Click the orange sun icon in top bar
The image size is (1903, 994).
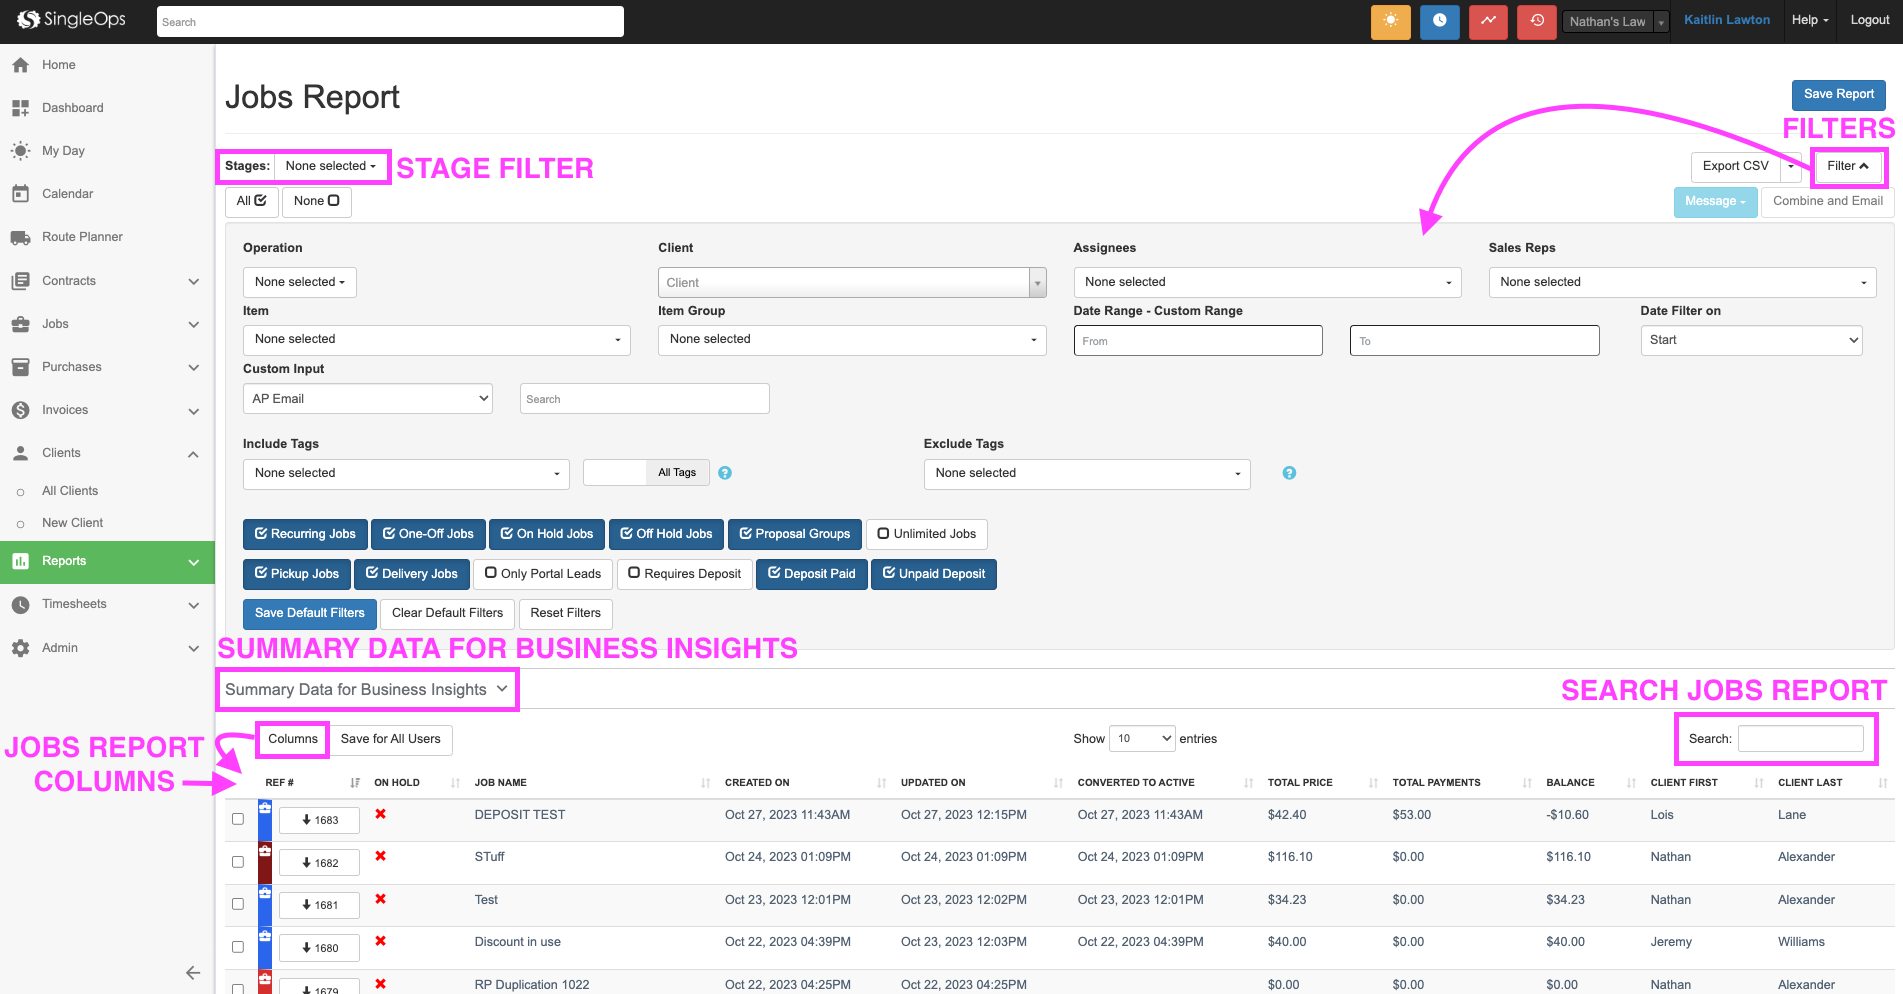(x=1390, y=21)
